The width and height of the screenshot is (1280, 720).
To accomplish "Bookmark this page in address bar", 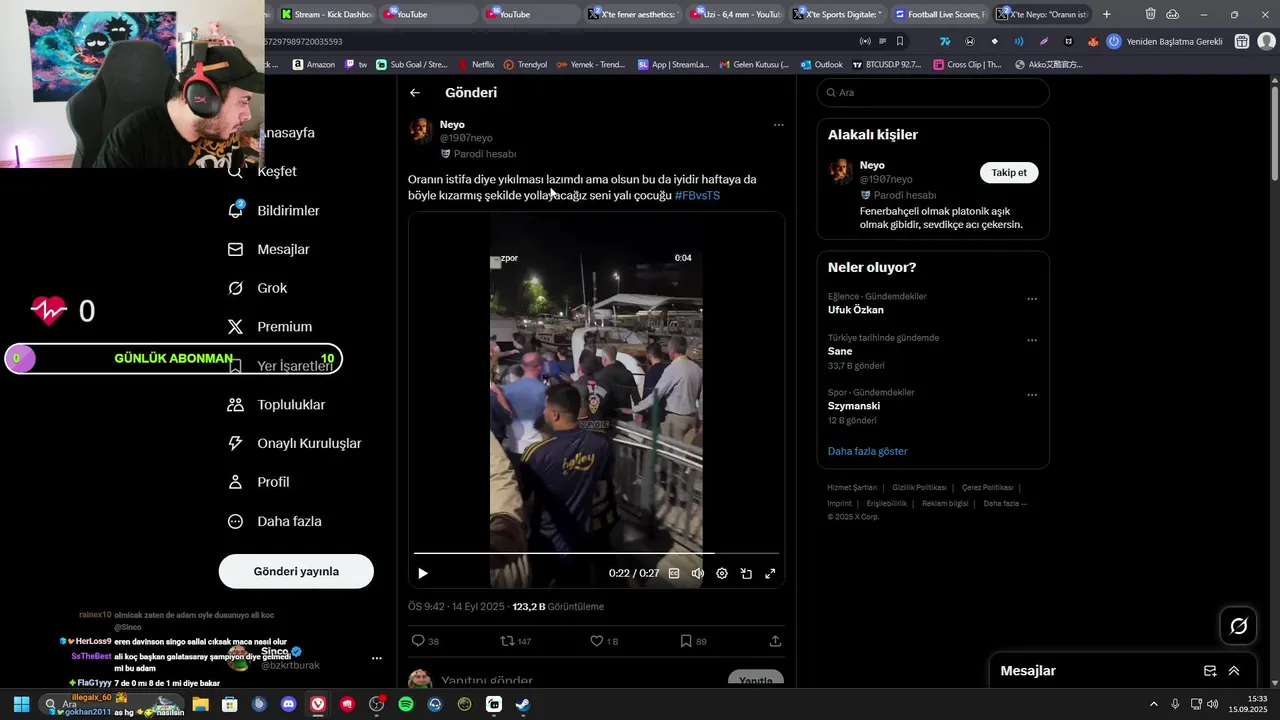I will [900, 41].
